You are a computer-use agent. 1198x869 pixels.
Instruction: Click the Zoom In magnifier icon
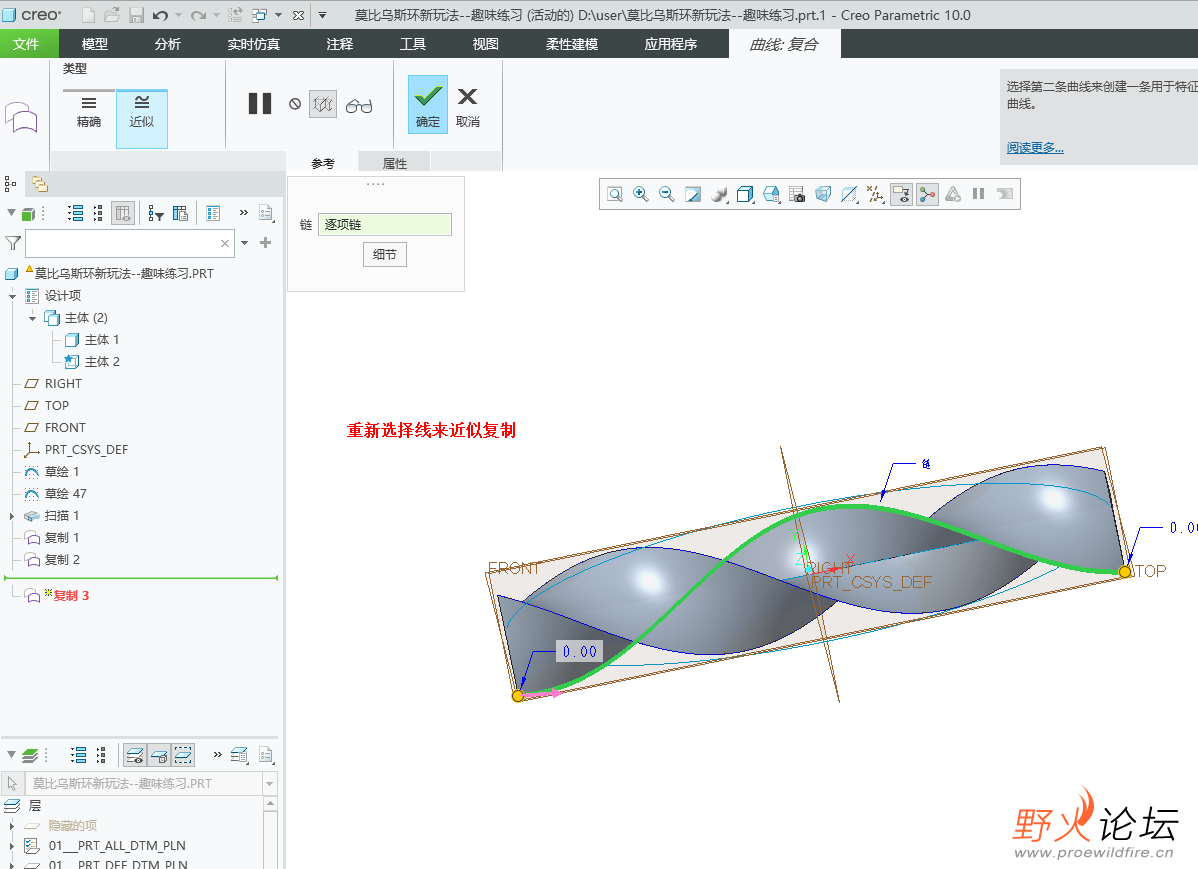coord(641,194)
